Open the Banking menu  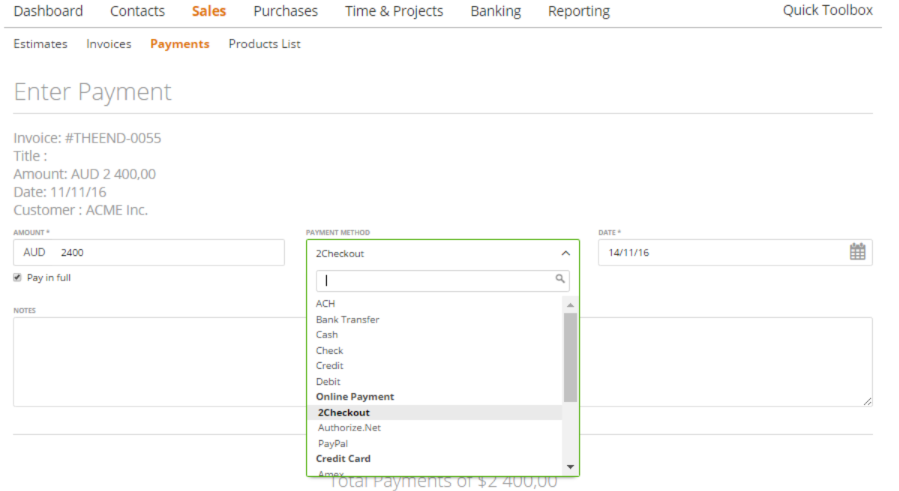(x=495, y=11)
